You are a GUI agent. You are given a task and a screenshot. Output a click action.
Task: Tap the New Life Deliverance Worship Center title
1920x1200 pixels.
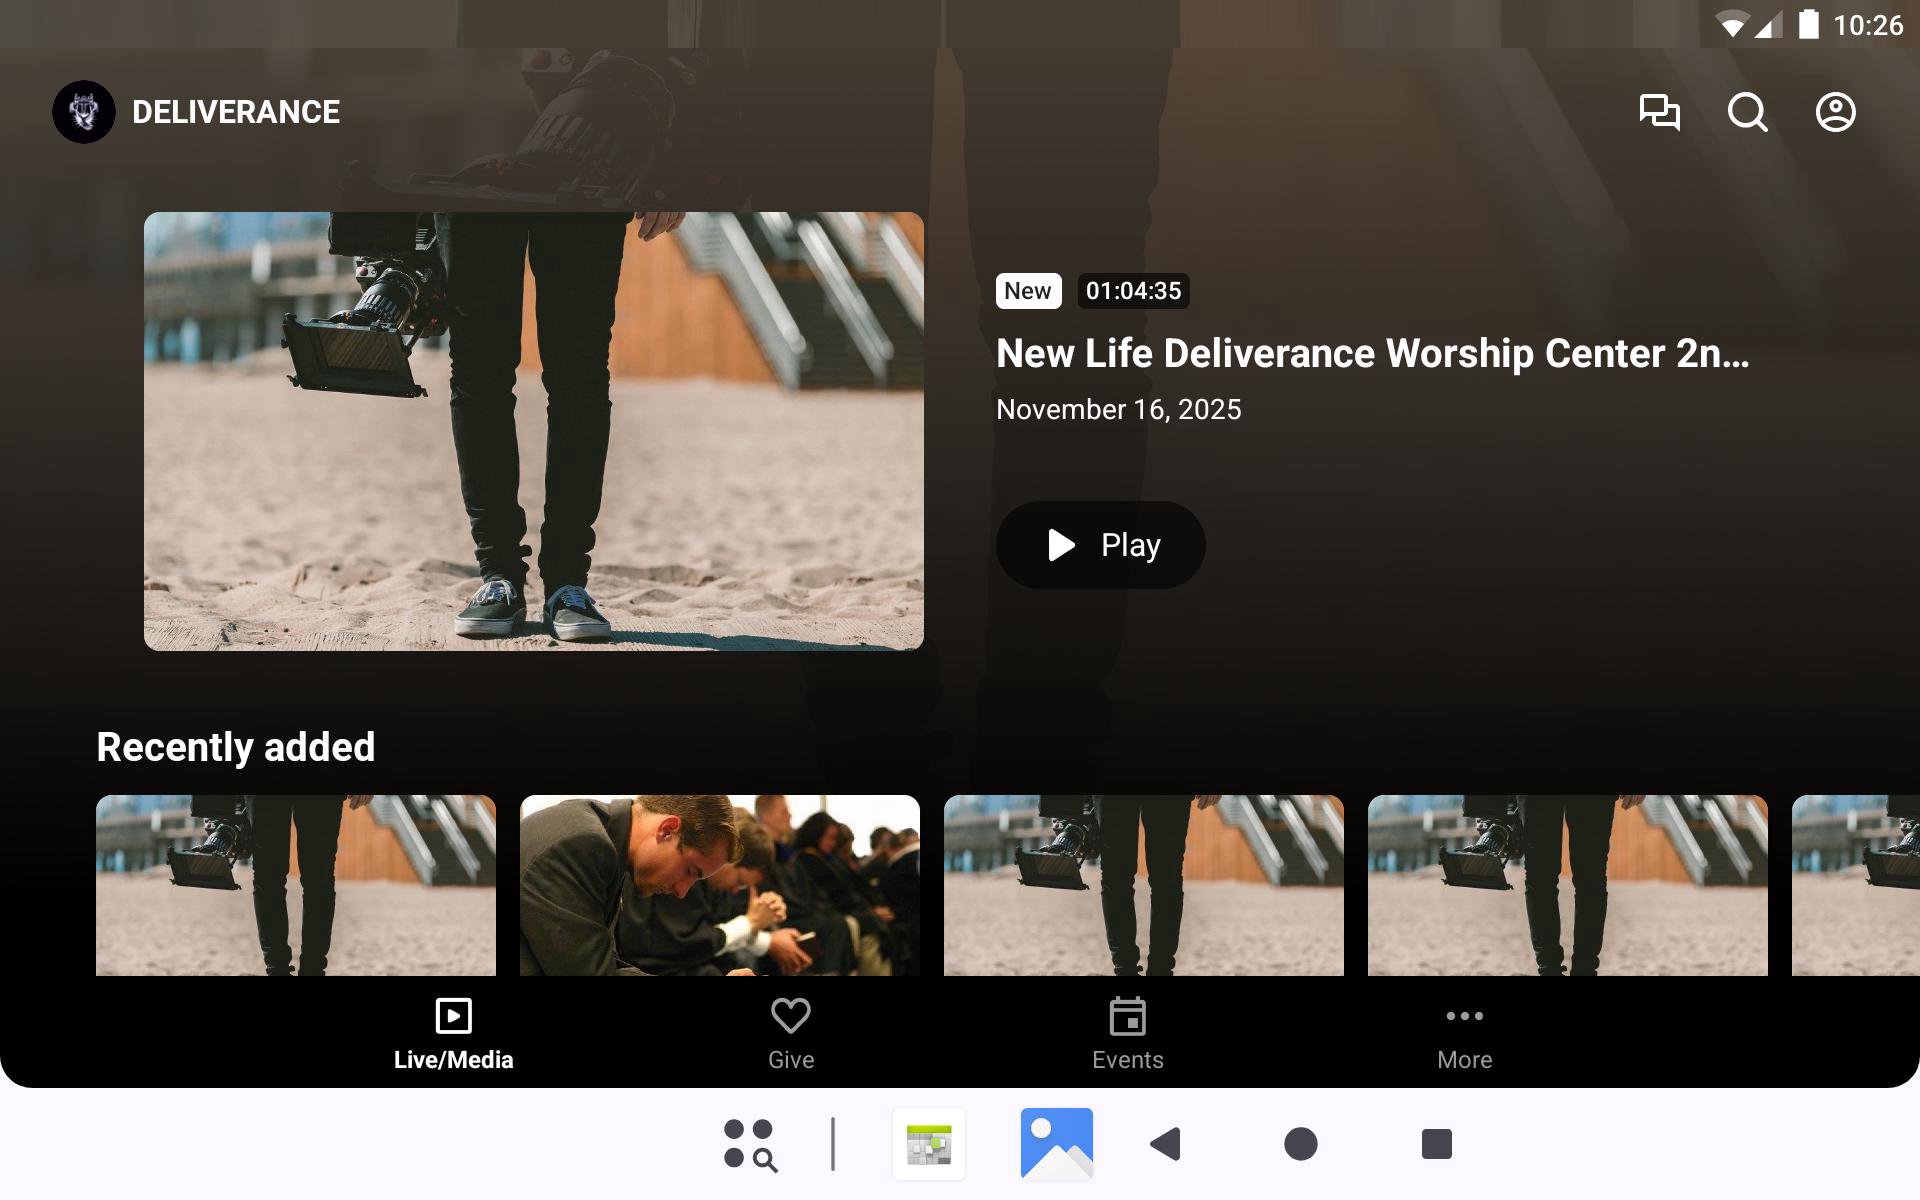[1372, 354]
